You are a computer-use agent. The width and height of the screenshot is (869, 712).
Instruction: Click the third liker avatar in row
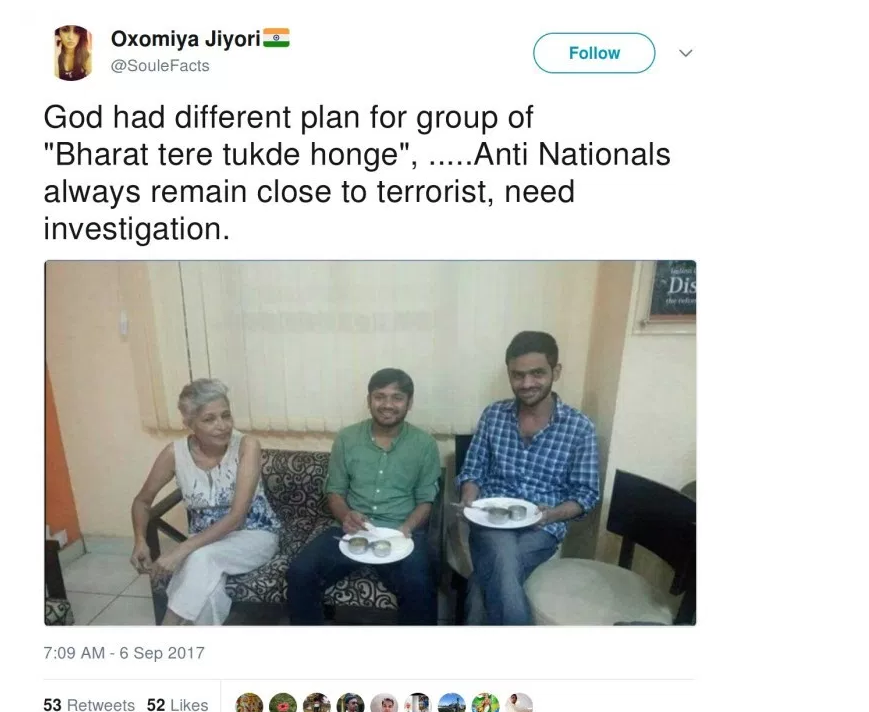pos(316,702)
